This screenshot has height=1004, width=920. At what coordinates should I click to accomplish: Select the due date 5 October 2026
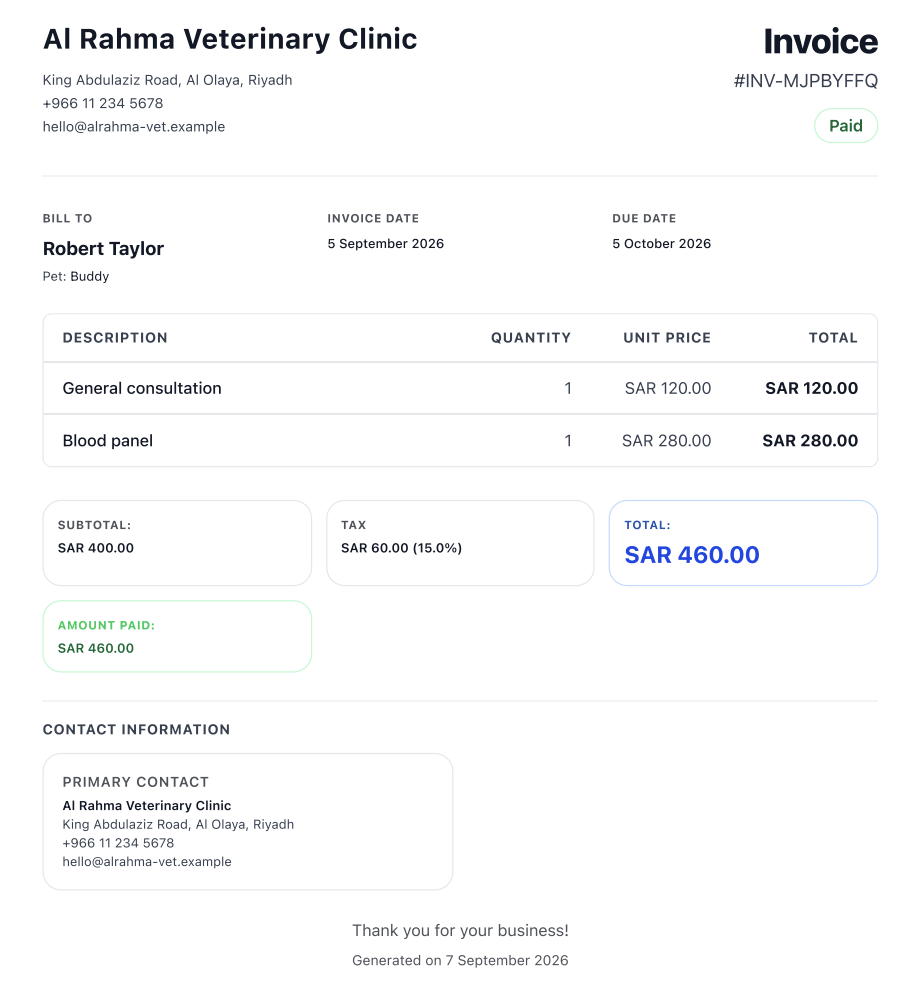[661, 243]
